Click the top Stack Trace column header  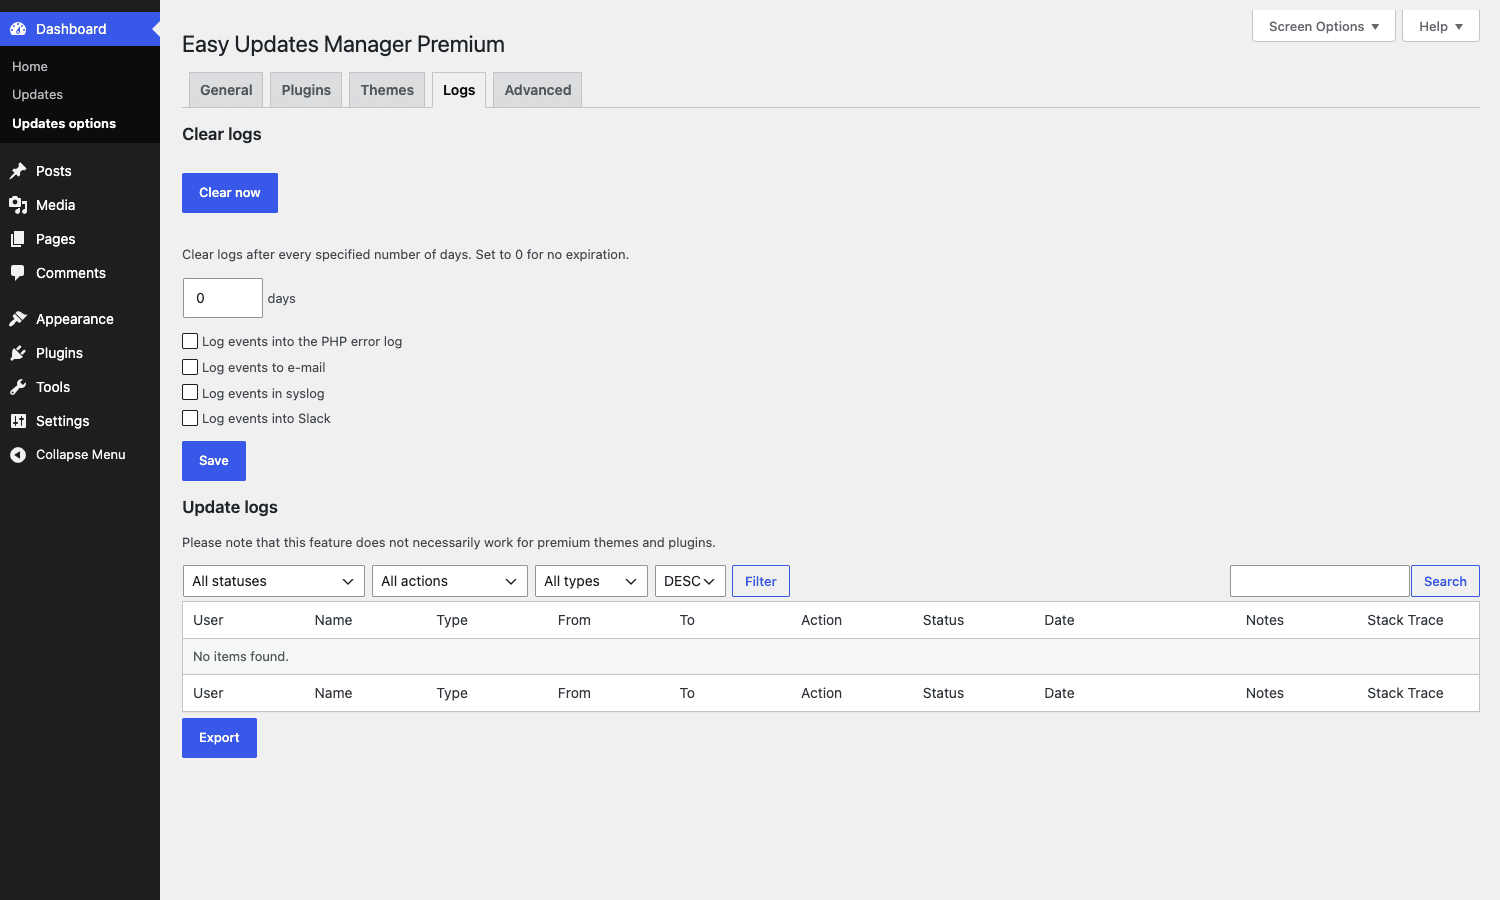pos(1405,620)
